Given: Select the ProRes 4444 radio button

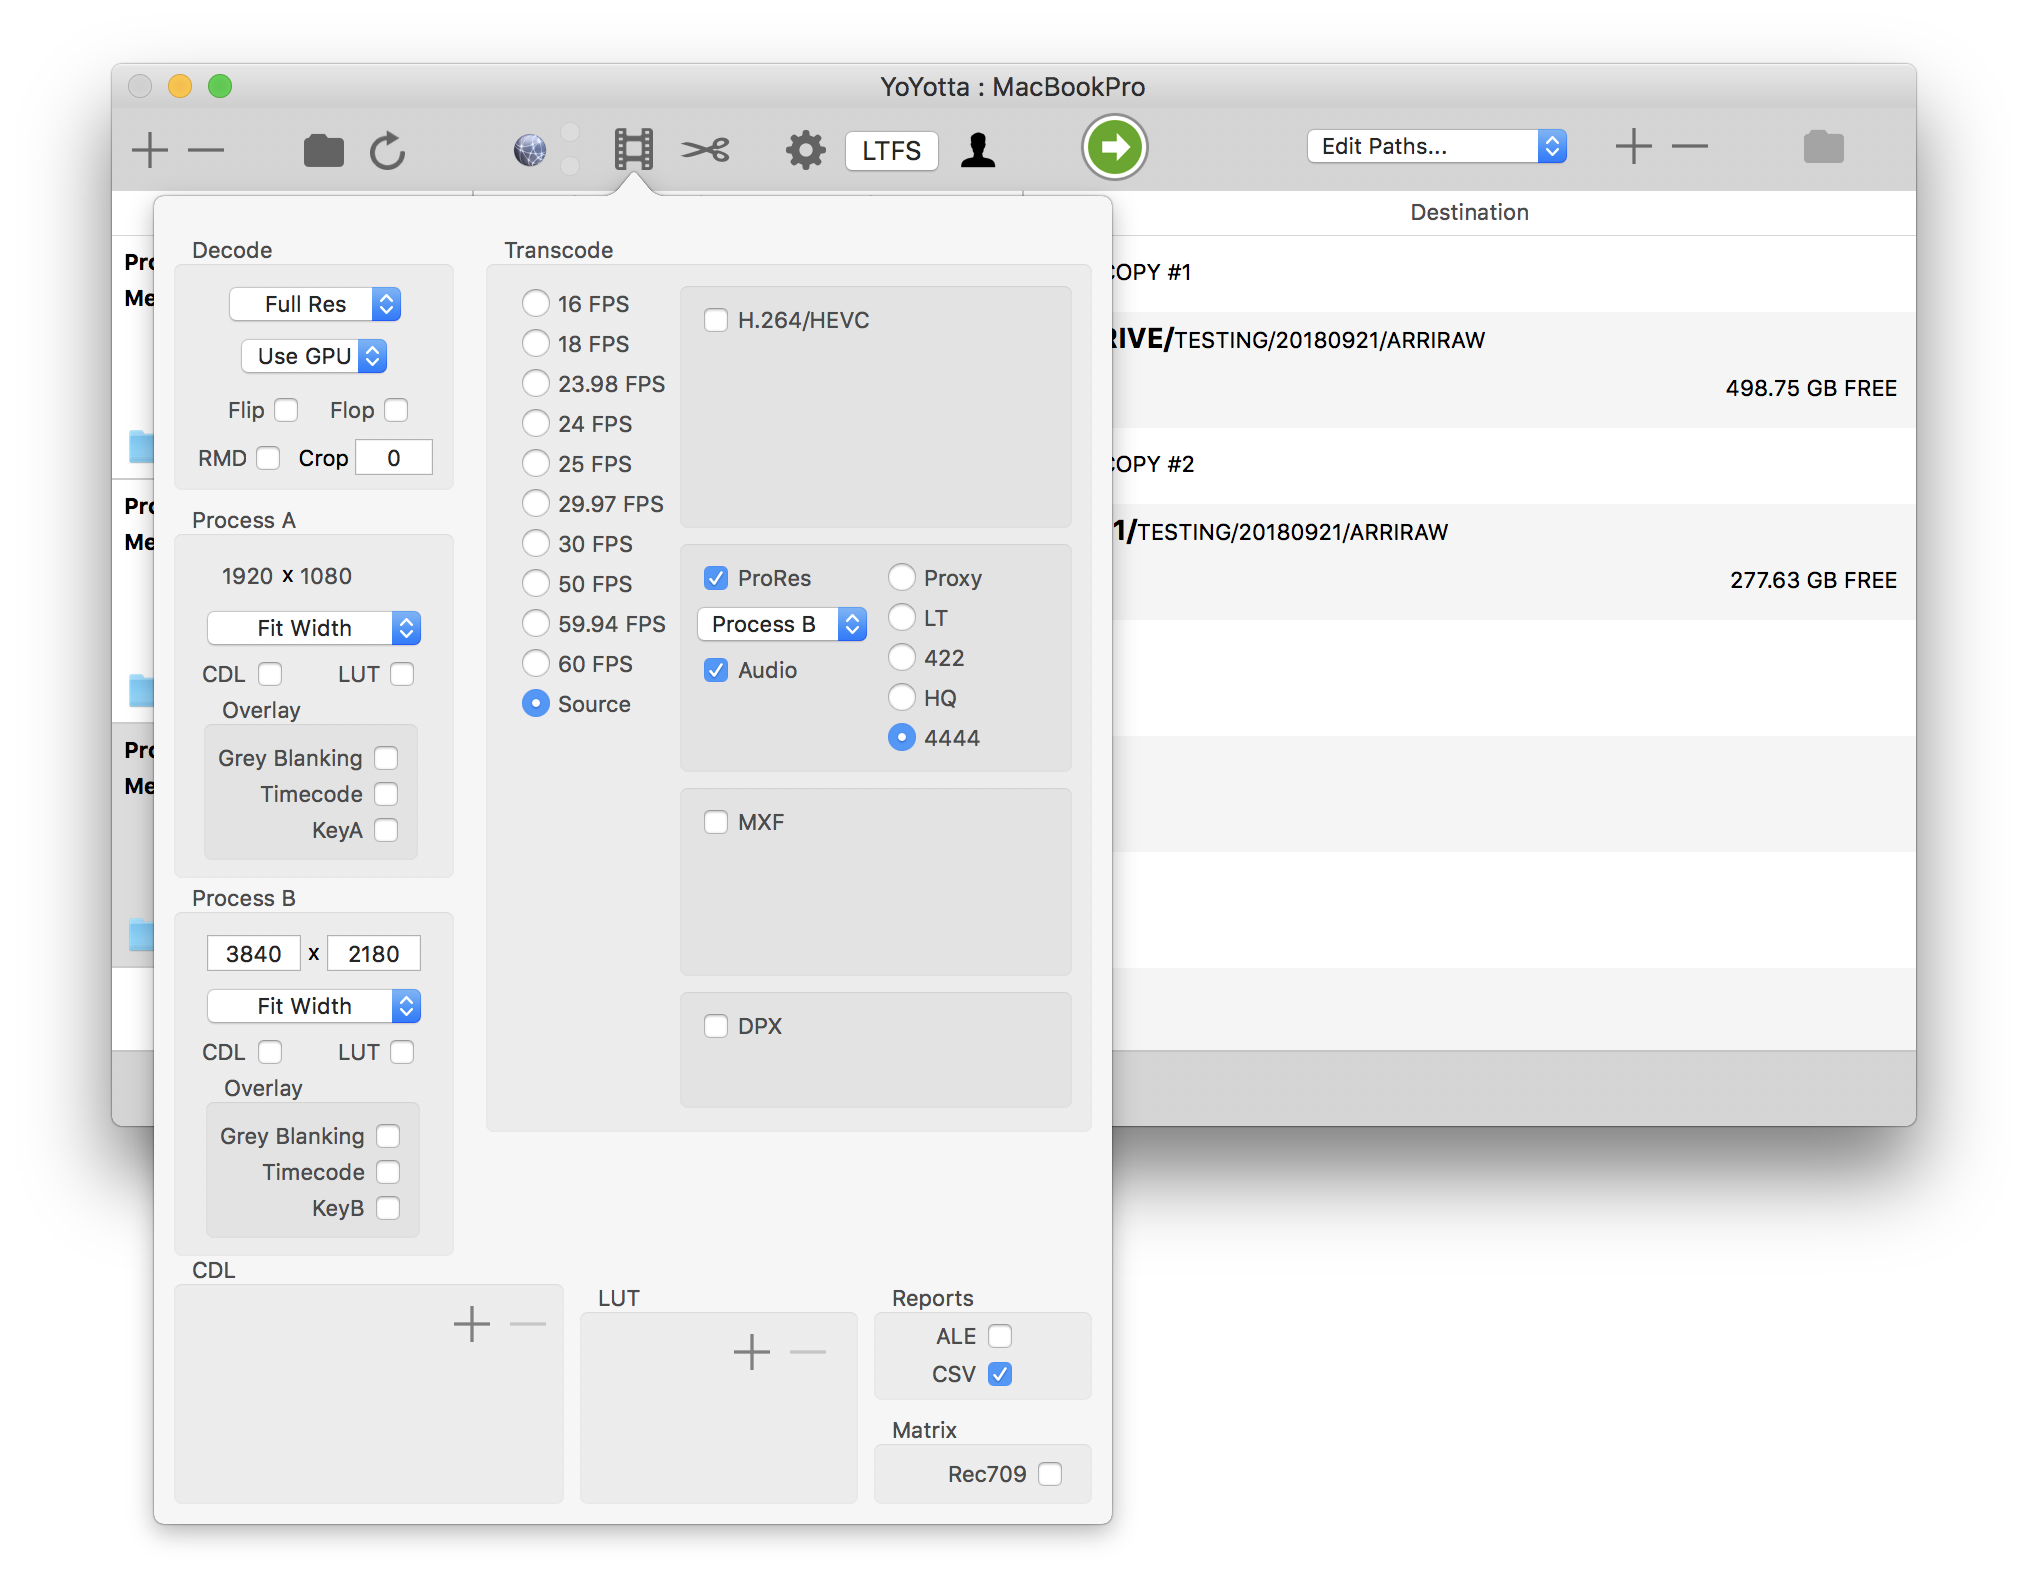Looking at the screenshot, I should 902,738.
